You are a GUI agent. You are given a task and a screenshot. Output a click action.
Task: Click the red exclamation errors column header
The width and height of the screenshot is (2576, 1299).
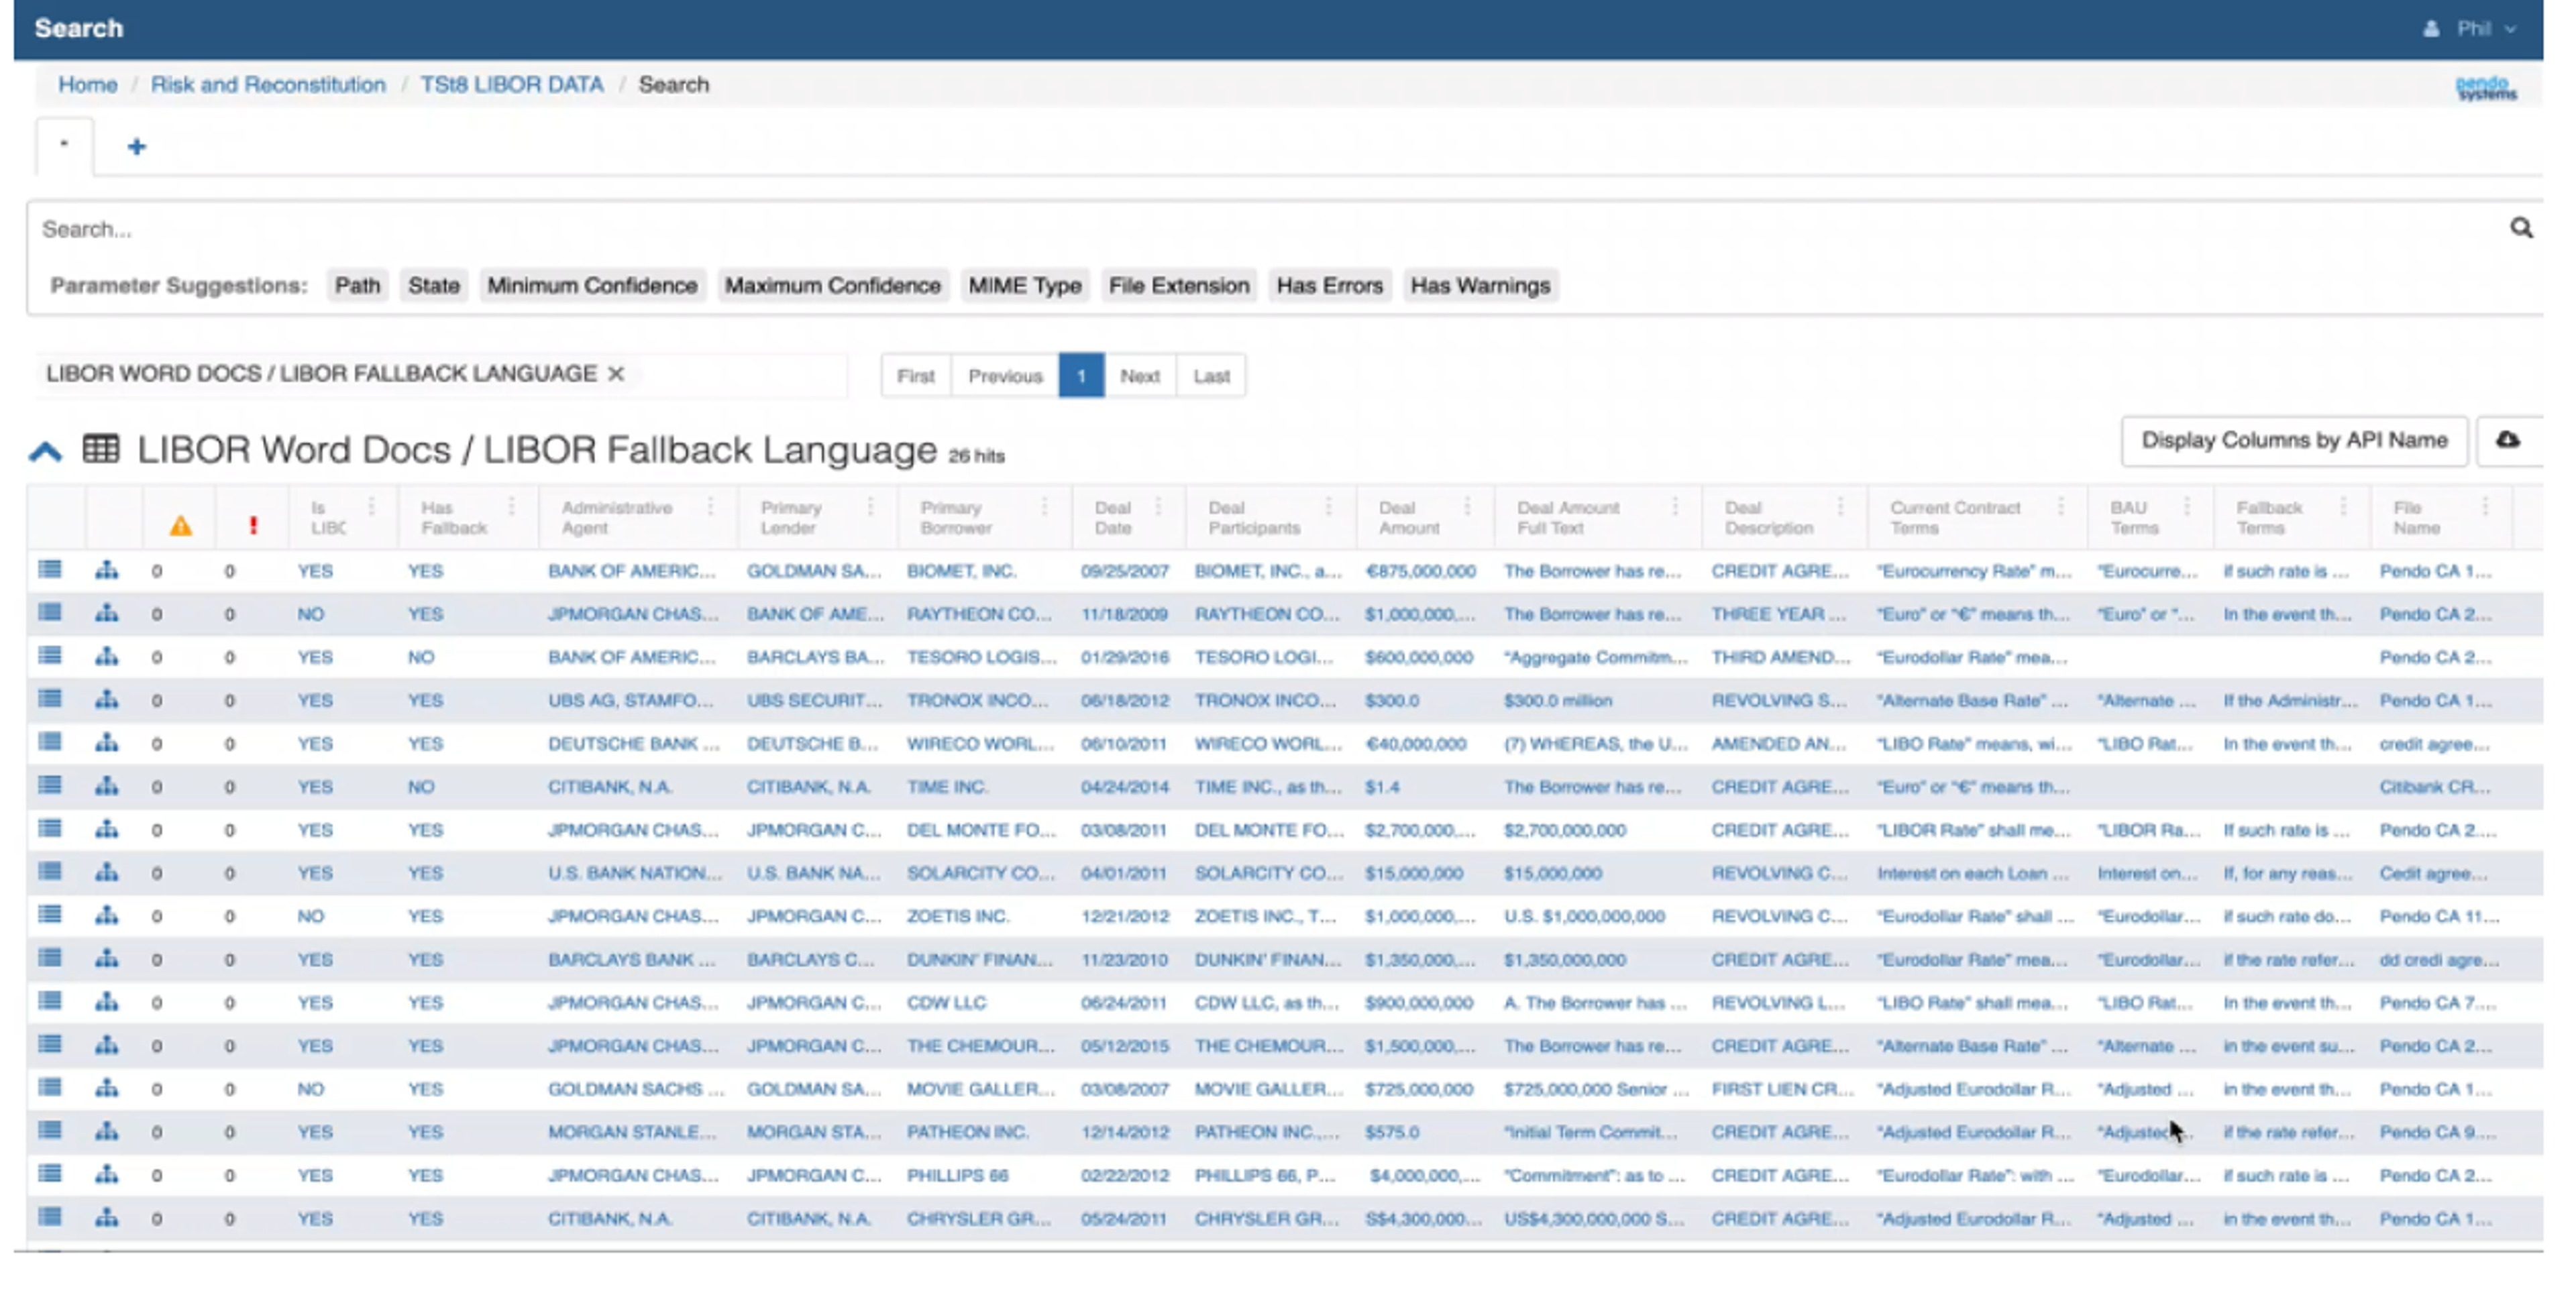pos(253,526)
